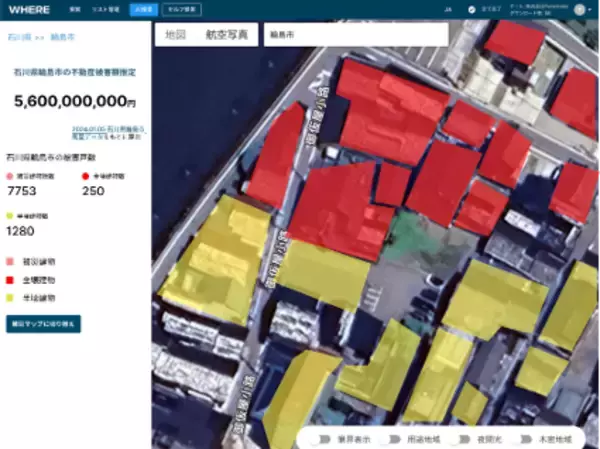The image size is (600, 449).
Task: Switch map to 航空写真 view
Action: [x=227, y=35]
